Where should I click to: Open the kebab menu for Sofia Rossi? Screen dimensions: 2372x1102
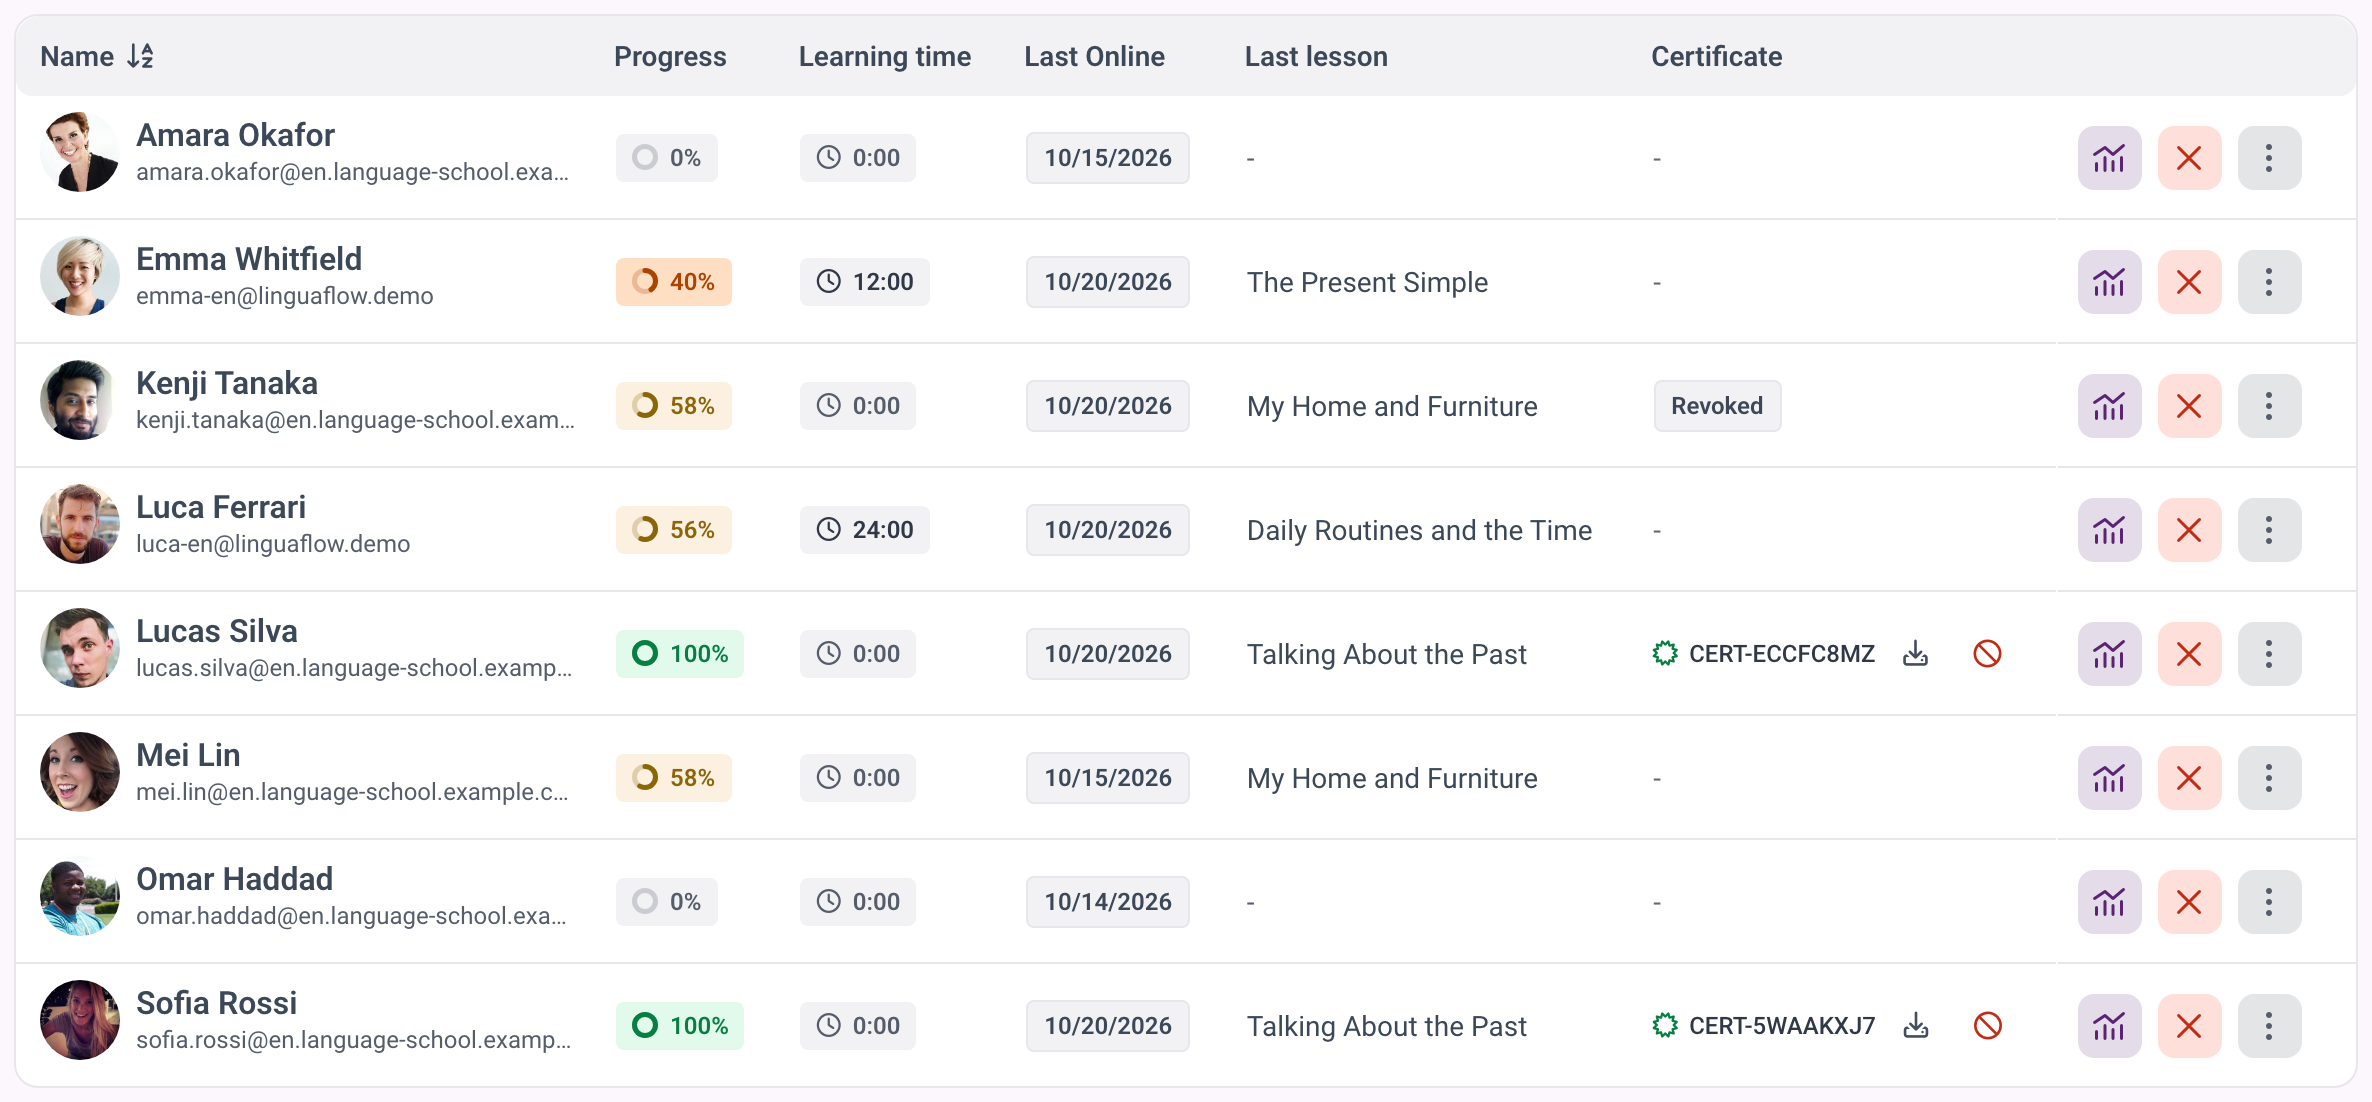2269,1026
